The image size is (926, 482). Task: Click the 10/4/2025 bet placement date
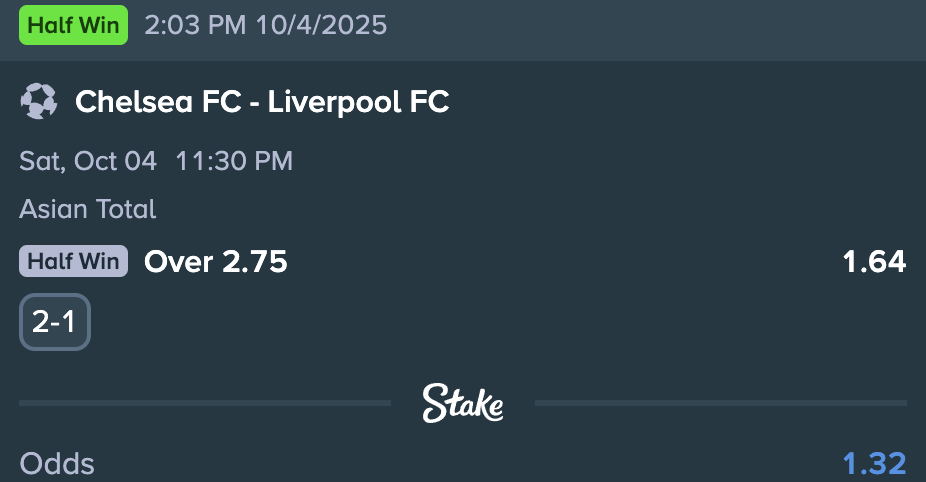click(320, 25)
